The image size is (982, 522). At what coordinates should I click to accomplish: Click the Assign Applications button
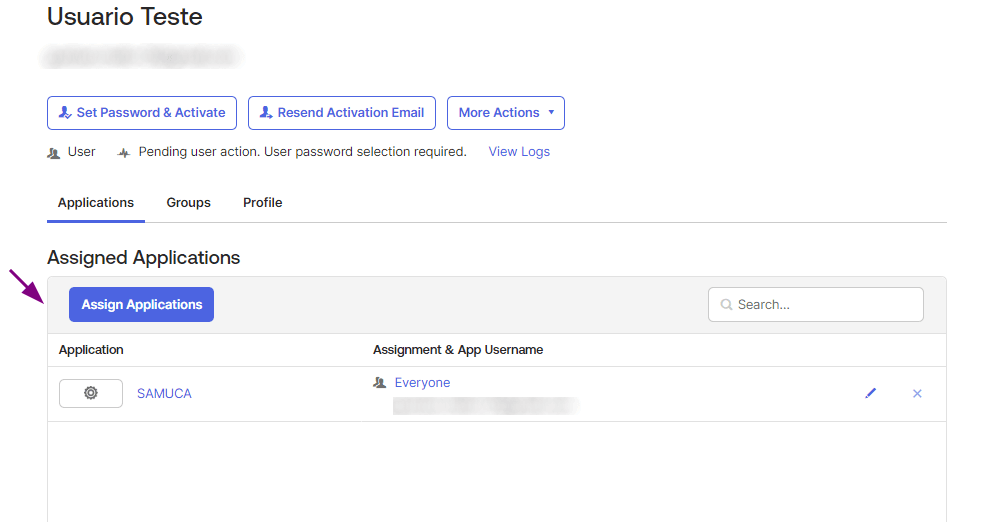coord(141,305)
